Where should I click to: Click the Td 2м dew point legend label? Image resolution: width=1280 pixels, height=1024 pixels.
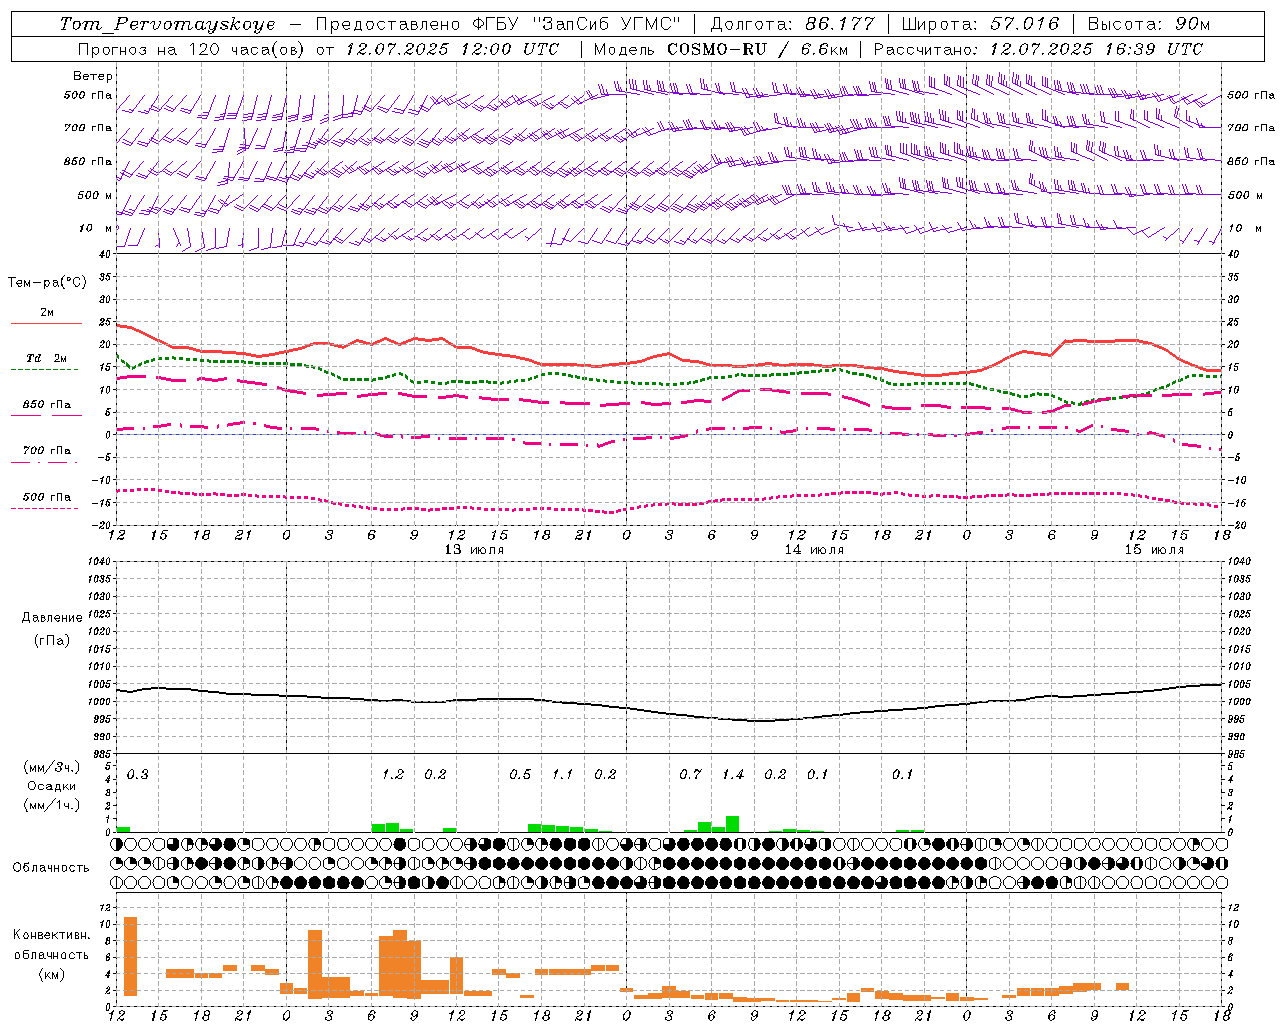(x=46, y=358)
